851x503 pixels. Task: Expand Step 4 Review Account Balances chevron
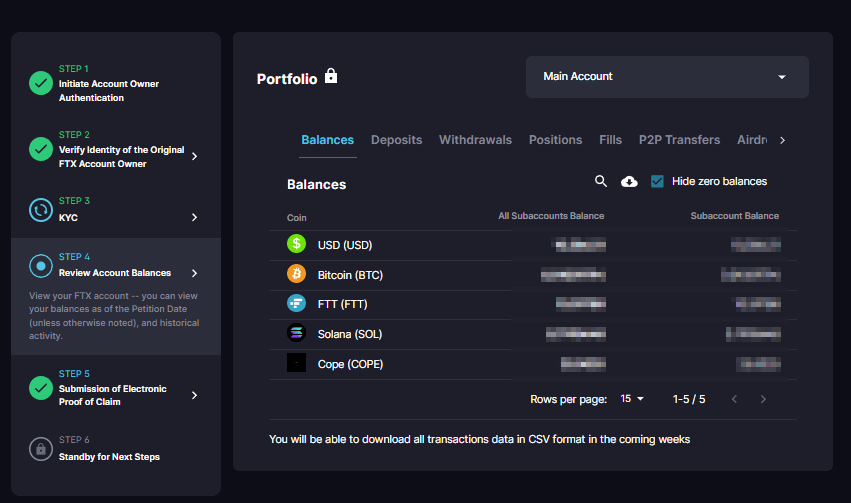[x=194, y=273]
